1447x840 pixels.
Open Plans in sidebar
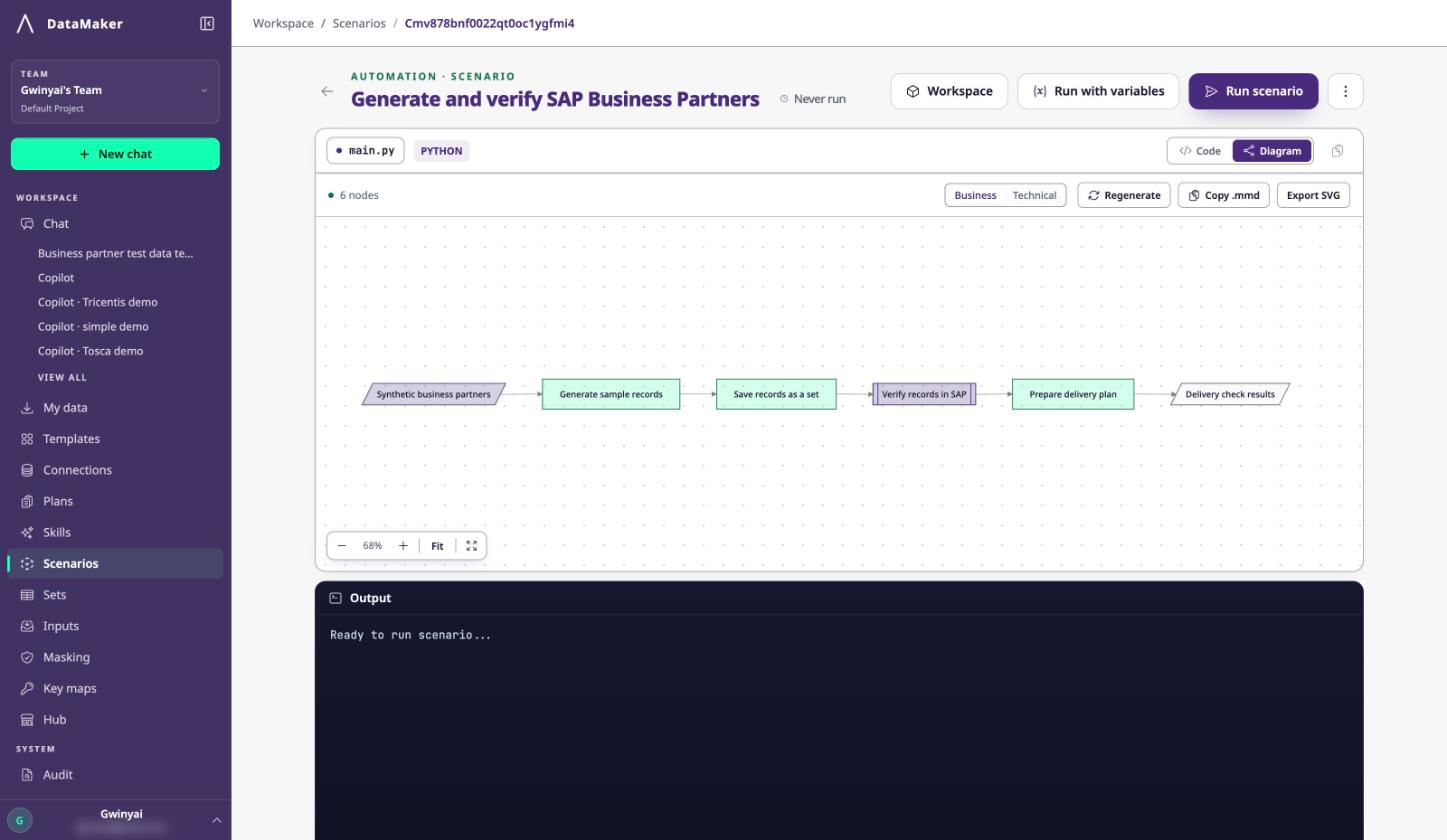[x=115, y=501]
